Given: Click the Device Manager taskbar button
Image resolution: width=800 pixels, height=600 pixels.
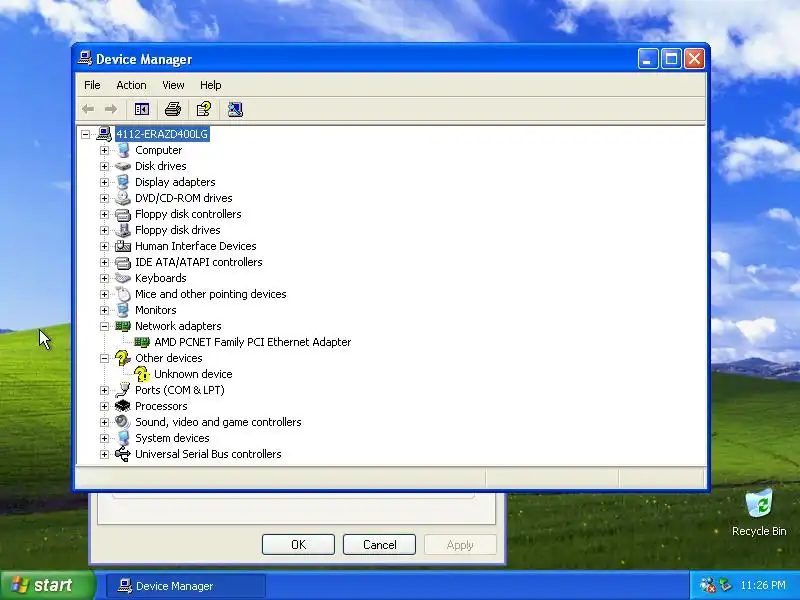Looking at the screenshot, I should click(x=186, y=586).
